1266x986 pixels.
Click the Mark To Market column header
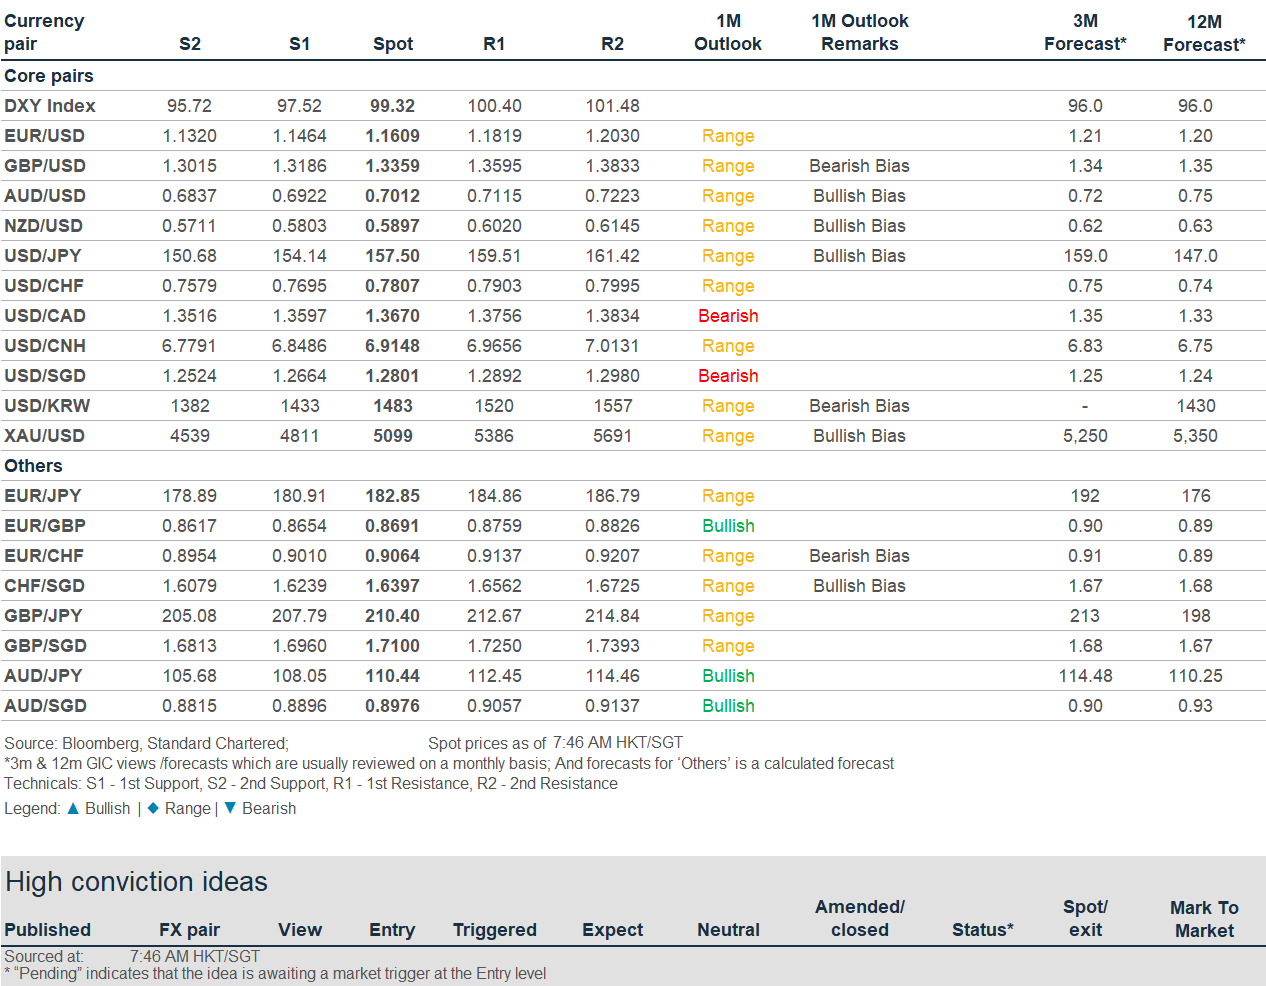coord(1204,919)
